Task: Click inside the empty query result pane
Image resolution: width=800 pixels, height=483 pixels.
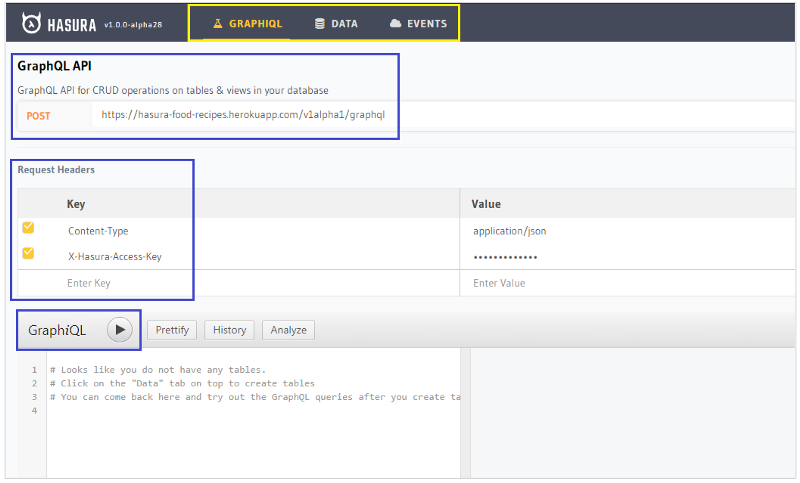Action: (x=632, y=413)
